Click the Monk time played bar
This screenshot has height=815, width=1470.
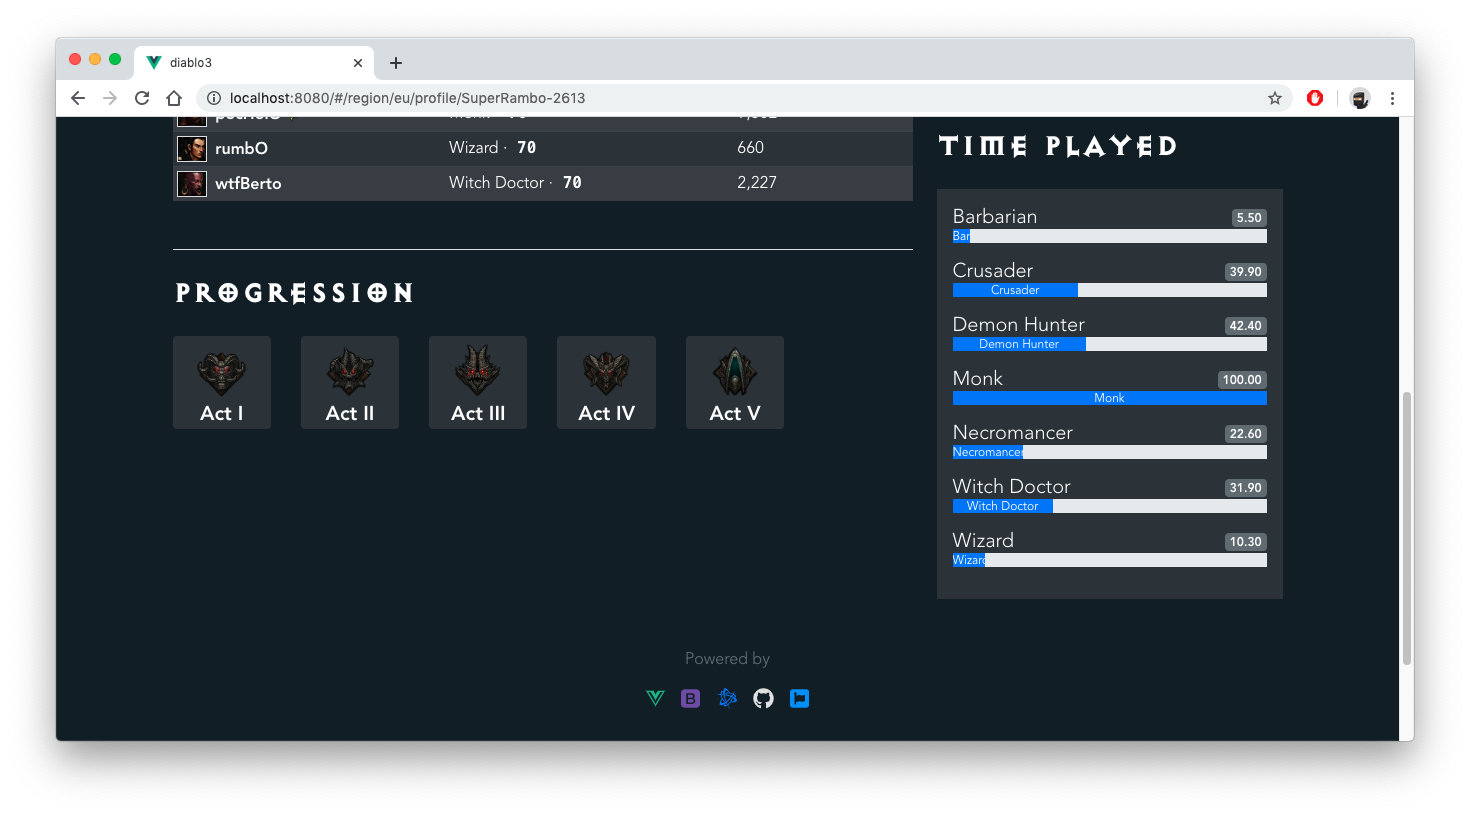click(1110, 398)
